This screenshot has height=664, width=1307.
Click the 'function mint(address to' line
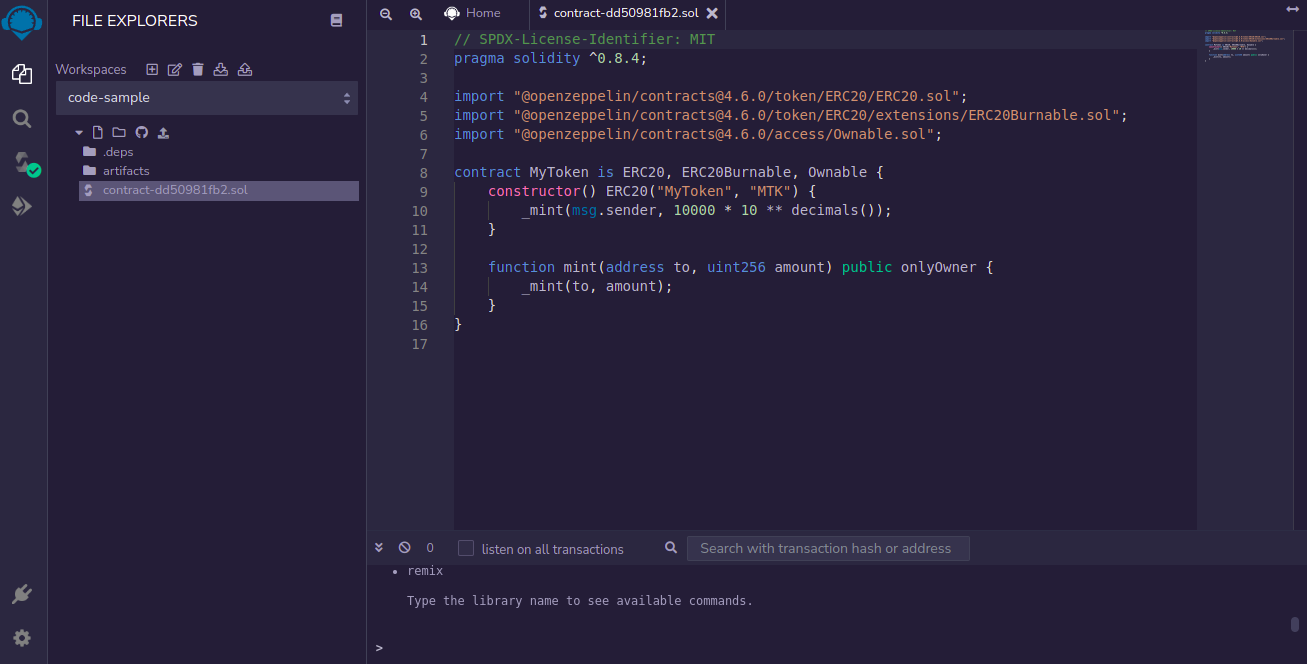[x=741, y=267]
